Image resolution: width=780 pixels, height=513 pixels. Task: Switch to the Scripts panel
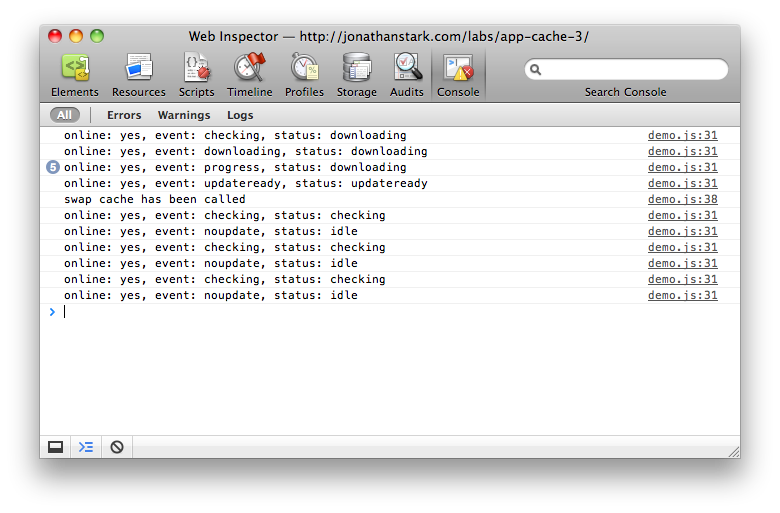pos(196,75)
